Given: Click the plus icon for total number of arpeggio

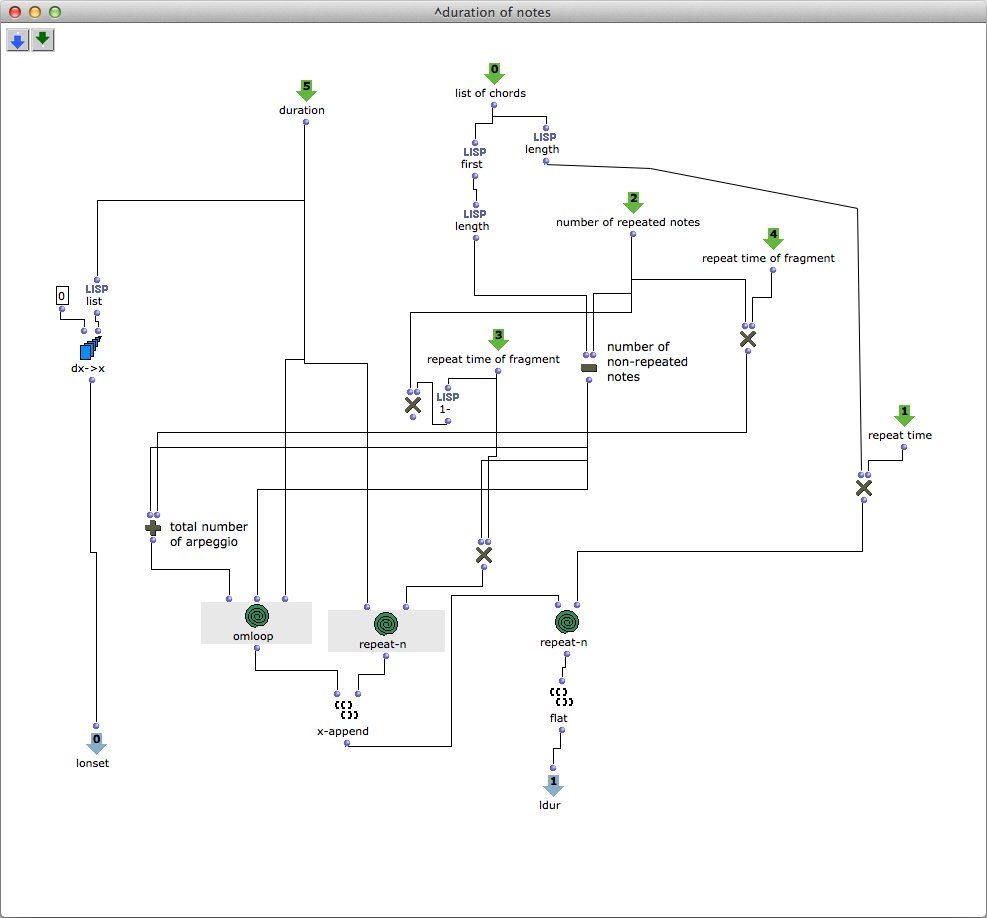Looking at the screenshot, I should coord(153,527).
